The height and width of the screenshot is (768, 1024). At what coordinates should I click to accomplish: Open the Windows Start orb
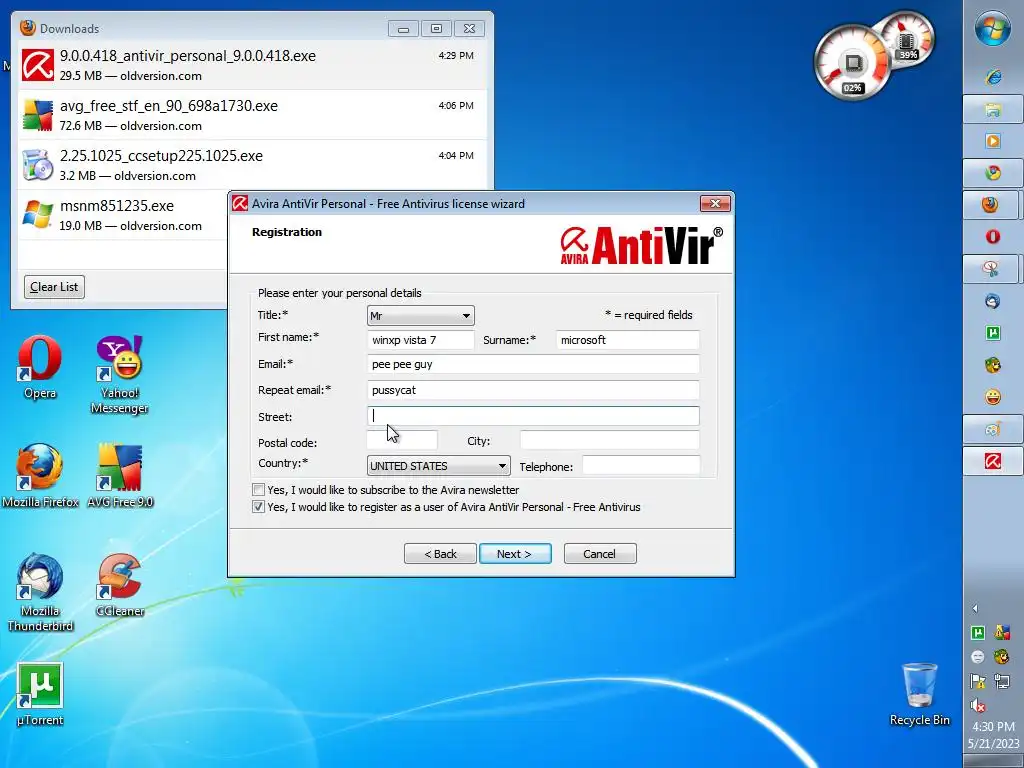coord(993,29)
